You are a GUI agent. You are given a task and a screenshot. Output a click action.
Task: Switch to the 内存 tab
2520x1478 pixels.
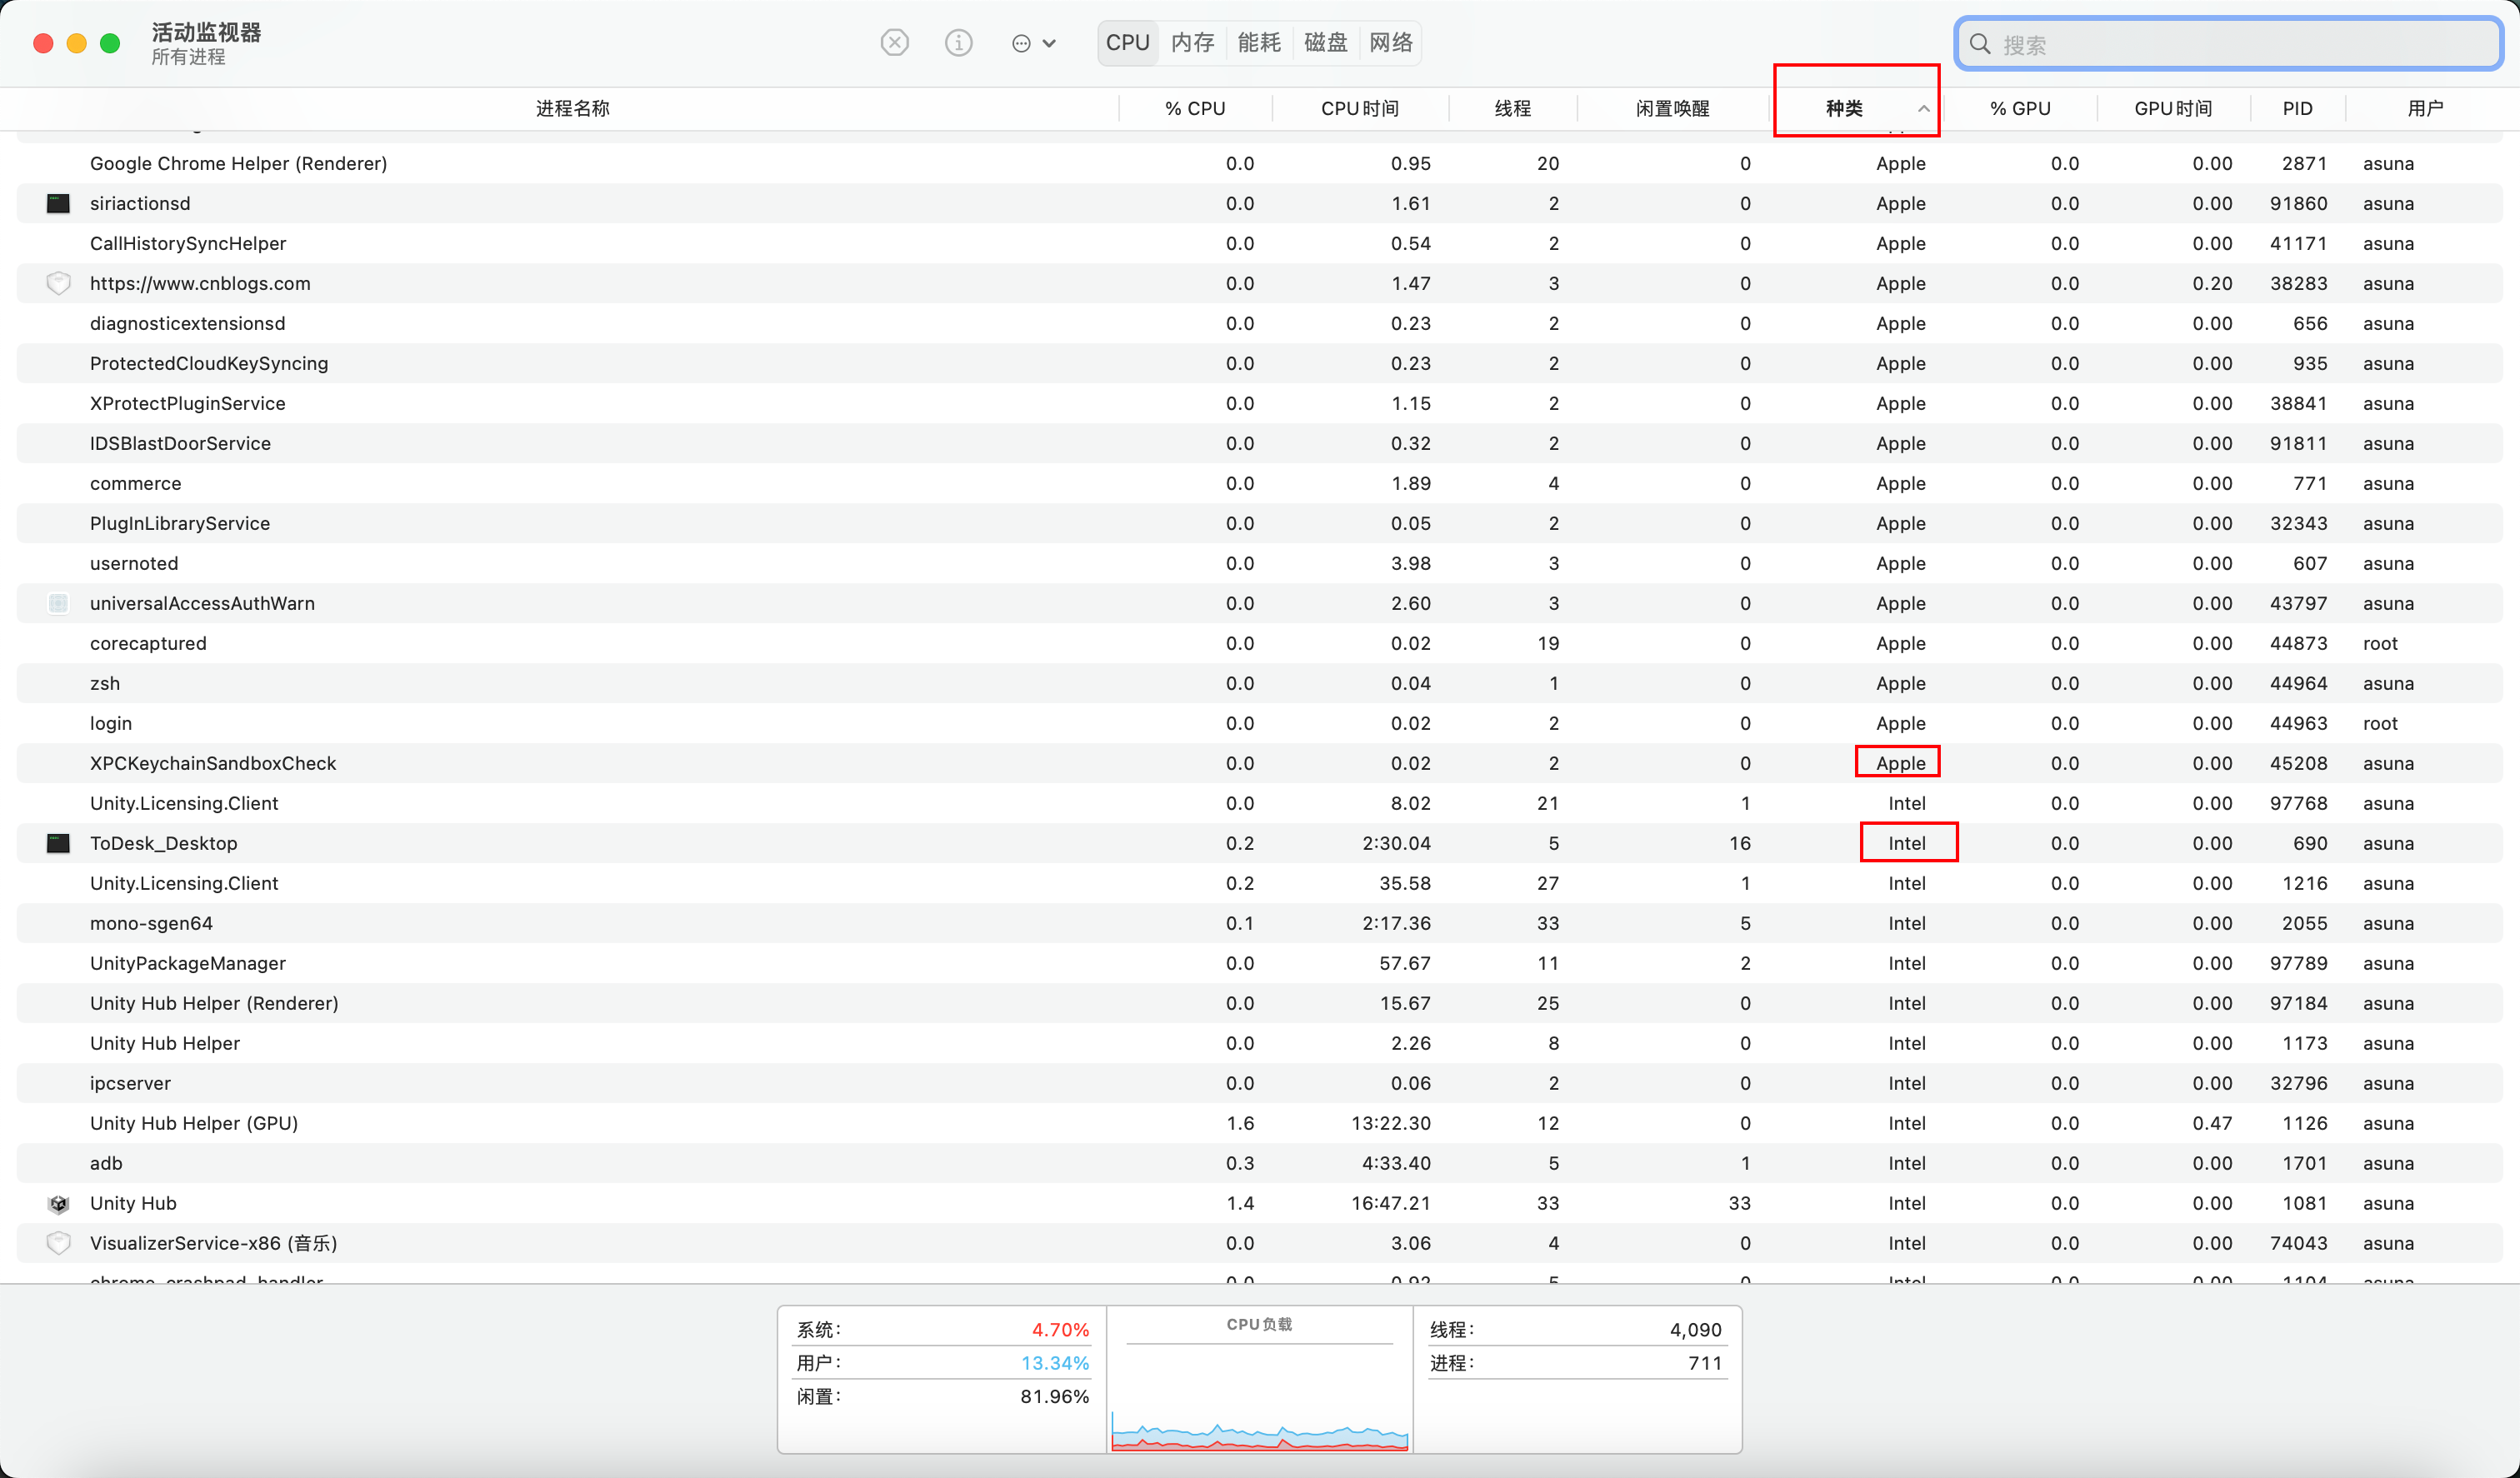click(x=1192, y=43)
